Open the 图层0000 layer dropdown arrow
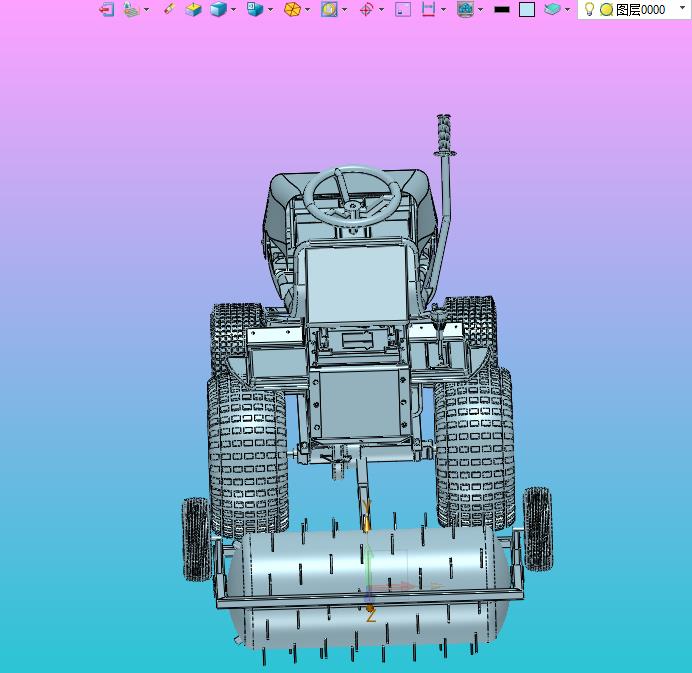This screenshot has height=673, width=692. [682, 8]
